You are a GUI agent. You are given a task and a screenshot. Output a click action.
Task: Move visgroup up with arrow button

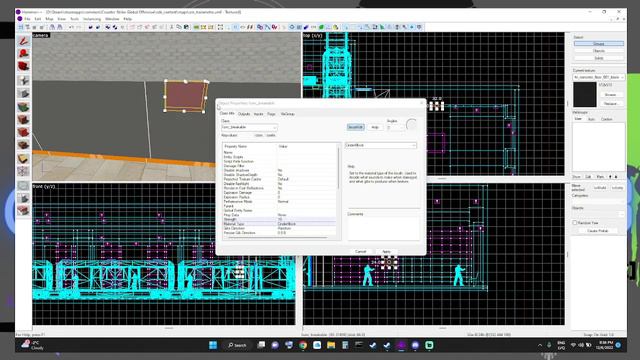[x=611, y=177]
